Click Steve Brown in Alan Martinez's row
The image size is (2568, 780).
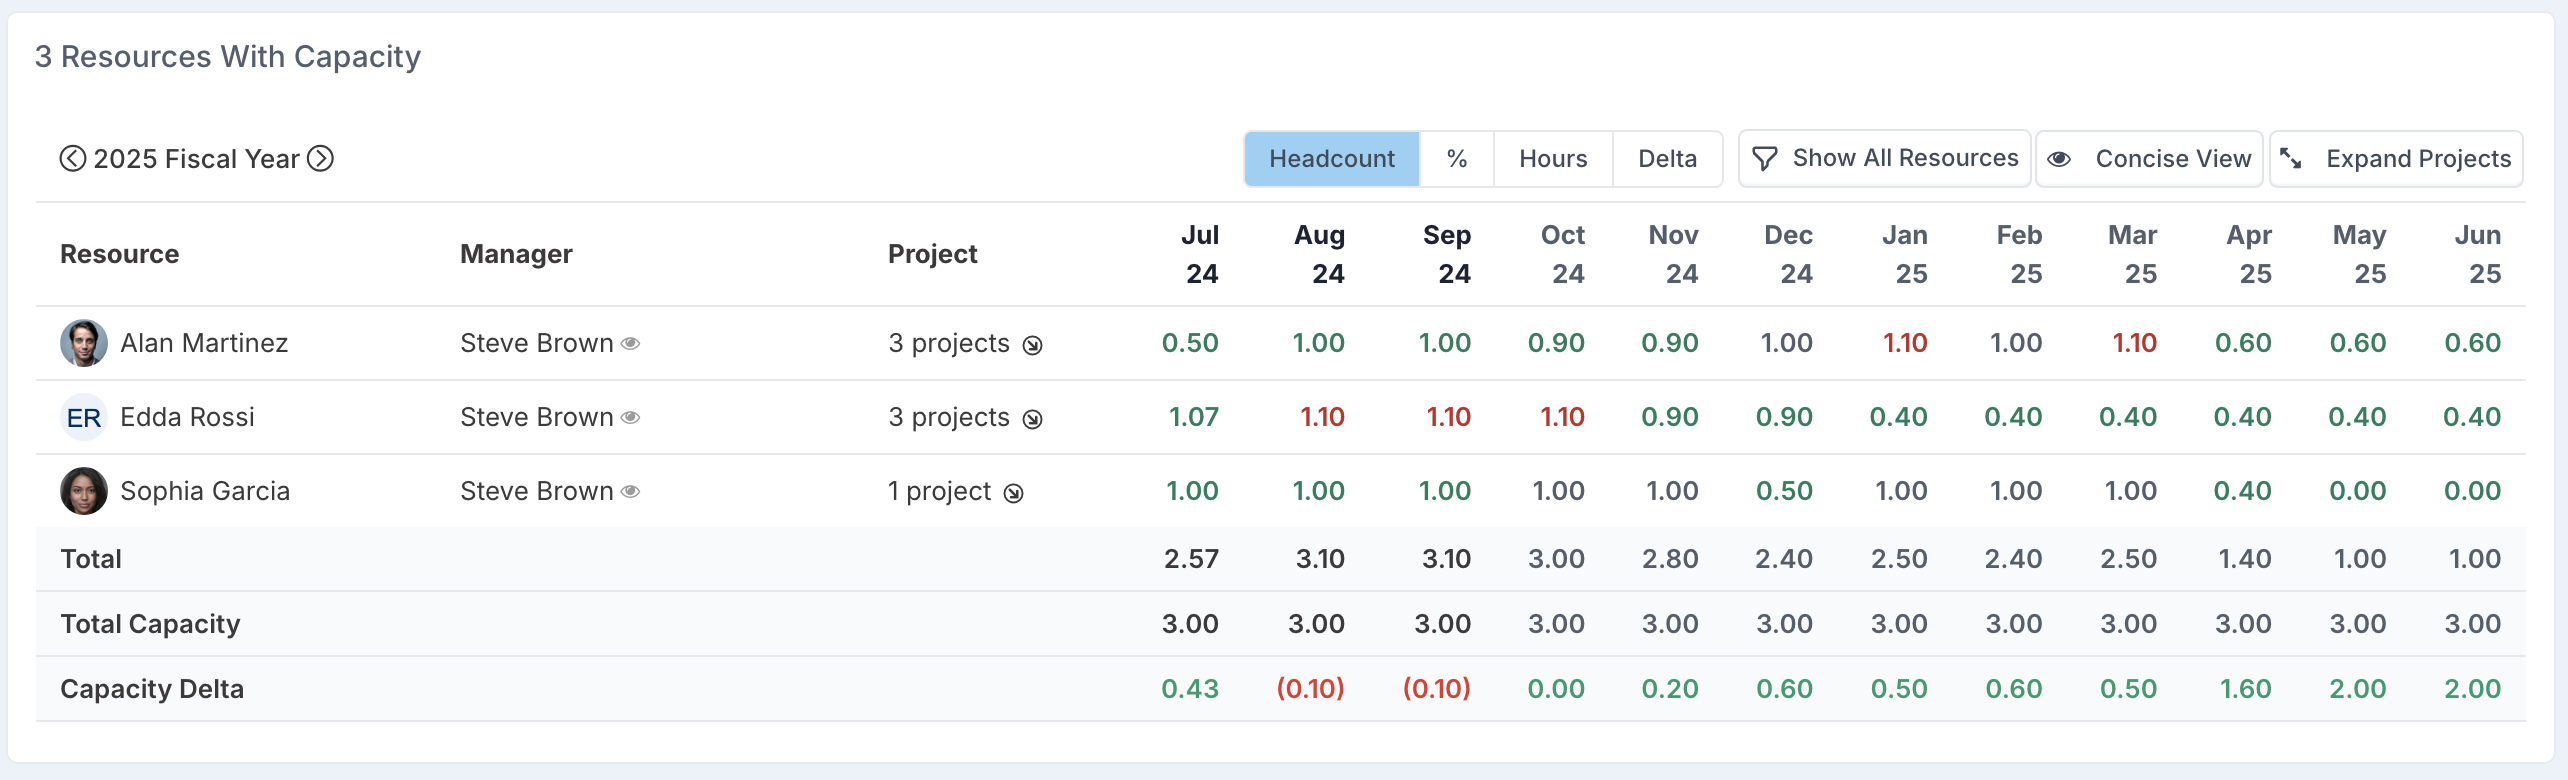537,343
